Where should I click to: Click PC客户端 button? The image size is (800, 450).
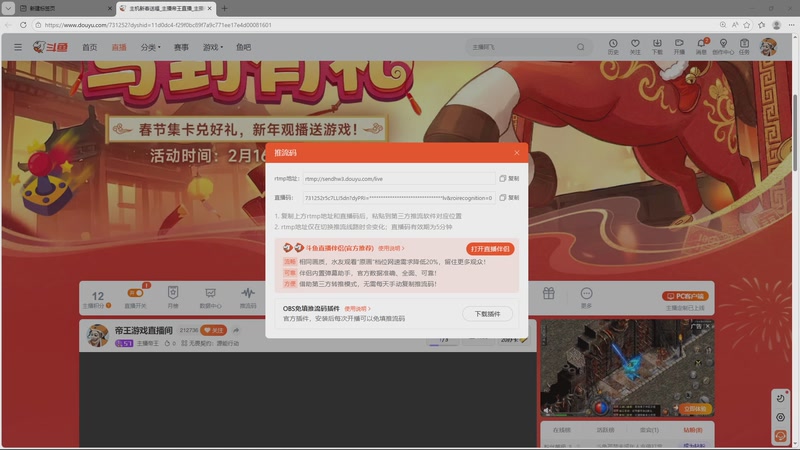pos(685,296)
